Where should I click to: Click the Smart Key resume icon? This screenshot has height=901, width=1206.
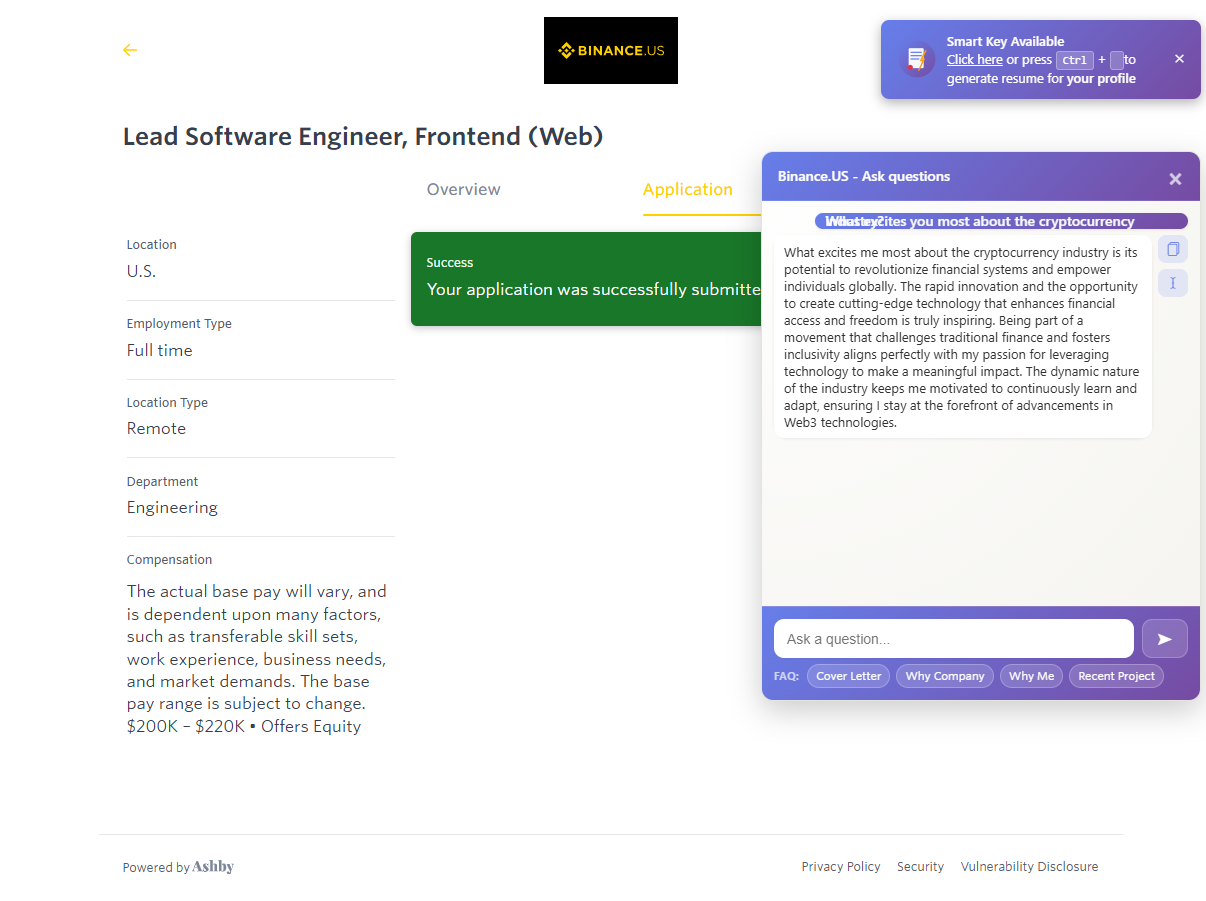(x=915, y=60)
